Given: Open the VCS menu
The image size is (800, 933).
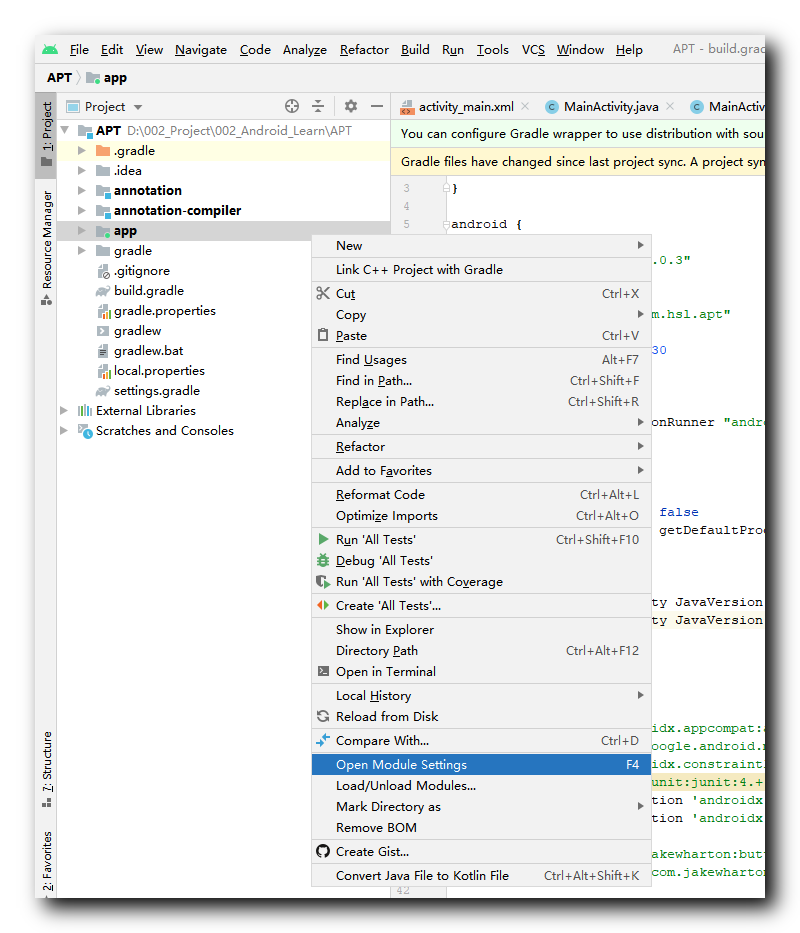Looking at the screenshot, I should tap(533, 49).
